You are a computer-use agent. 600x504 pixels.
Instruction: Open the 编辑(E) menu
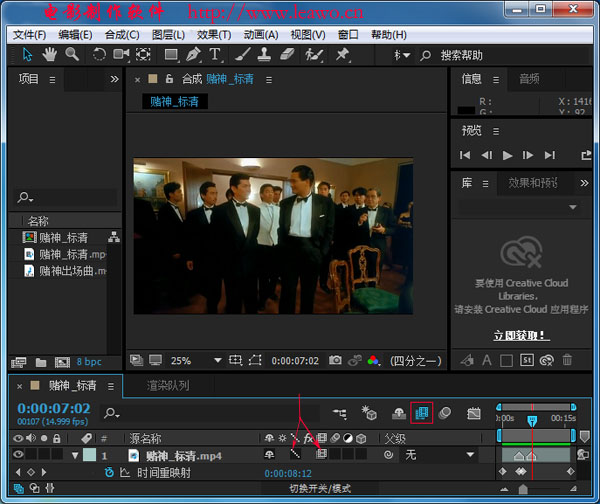coord(75,35)
